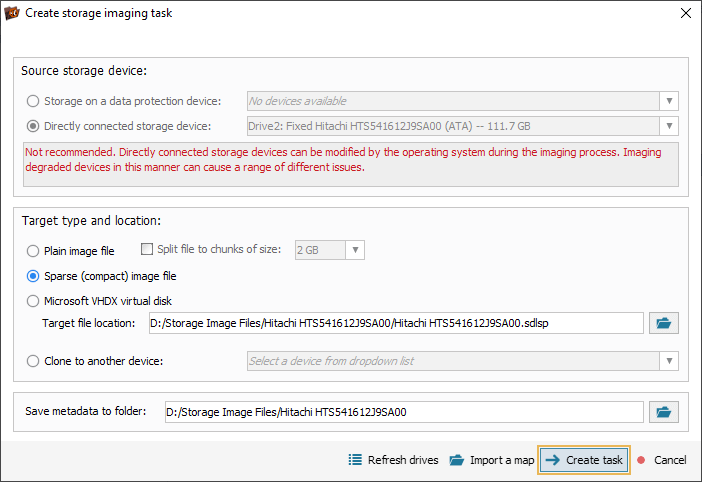Click the red dot icon beside Cancel
The image size is (702, 482).
pyautogui.click(x=641, y=460)
